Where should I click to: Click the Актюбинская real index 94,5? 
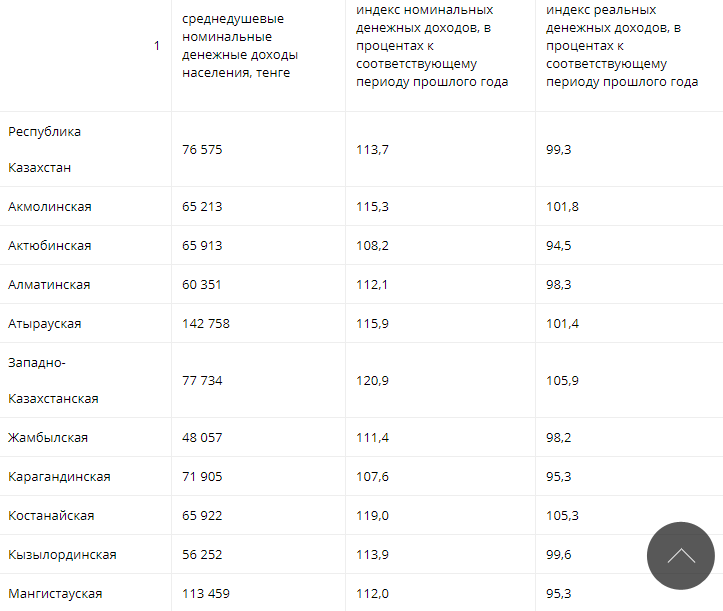(558, 246)
